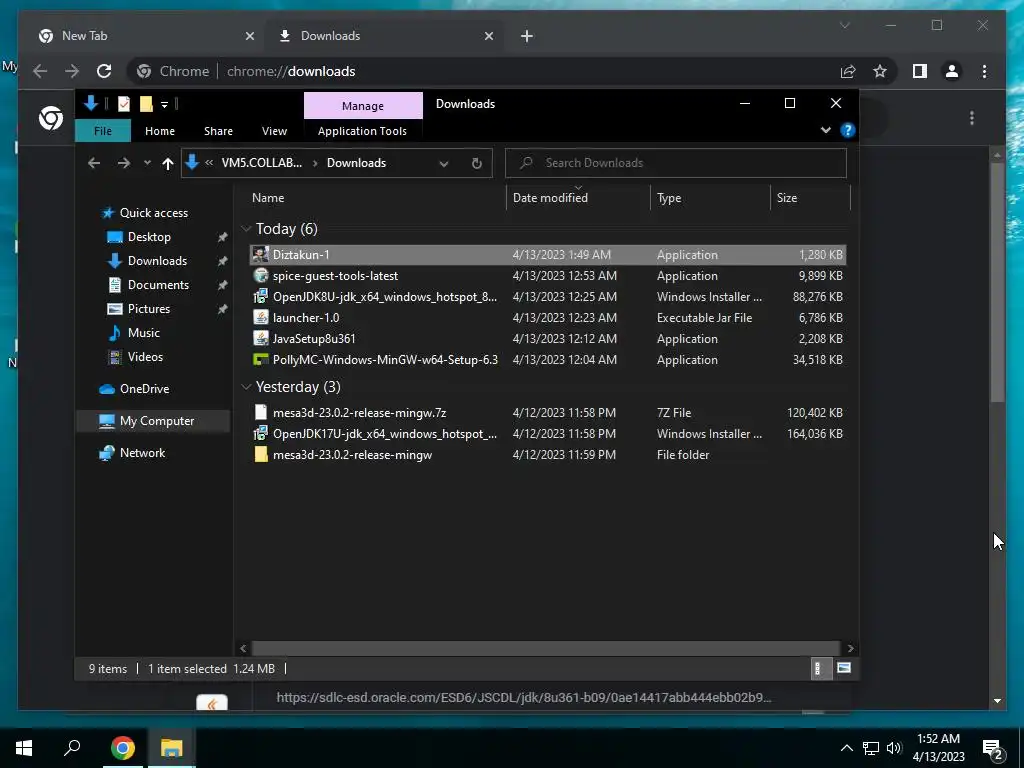This screenshot has width=1024, height=768.
Task: Select the mesa3d-23.0.2-release-mingw folder
Action: tap(547, 455)
